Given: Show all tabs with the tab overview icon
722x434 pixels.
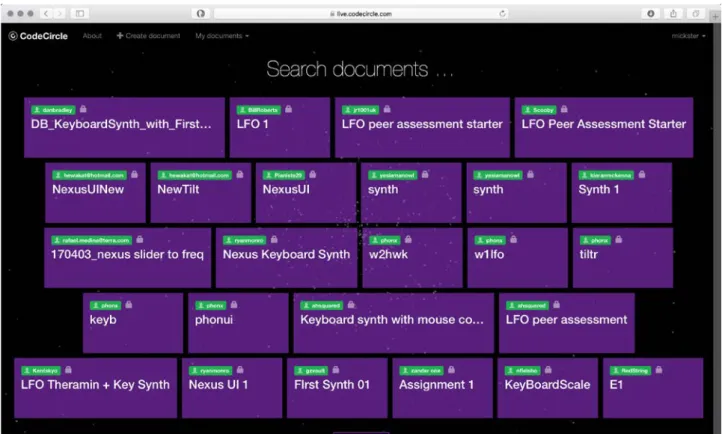Looking at the screenshot, I should pos(696,13).
